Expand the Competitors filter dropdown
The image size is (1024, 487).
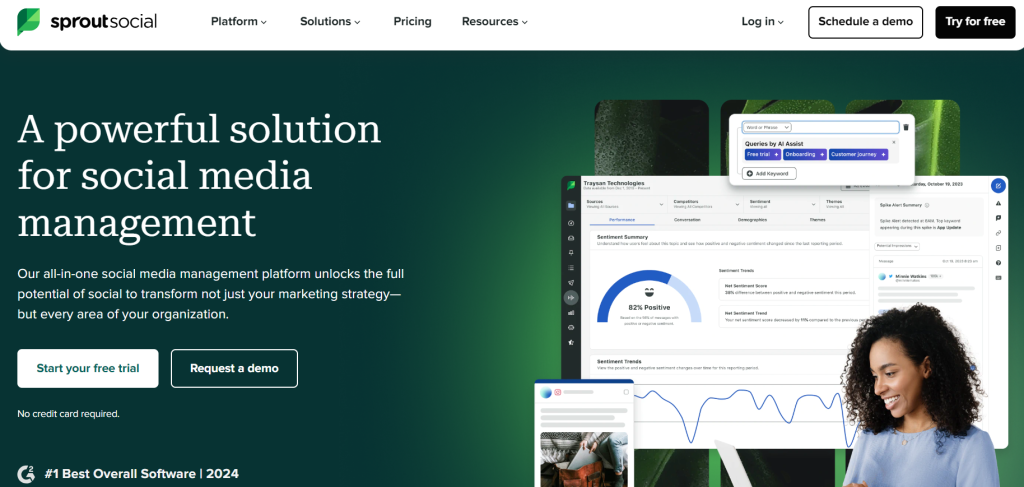coord(707,204)
